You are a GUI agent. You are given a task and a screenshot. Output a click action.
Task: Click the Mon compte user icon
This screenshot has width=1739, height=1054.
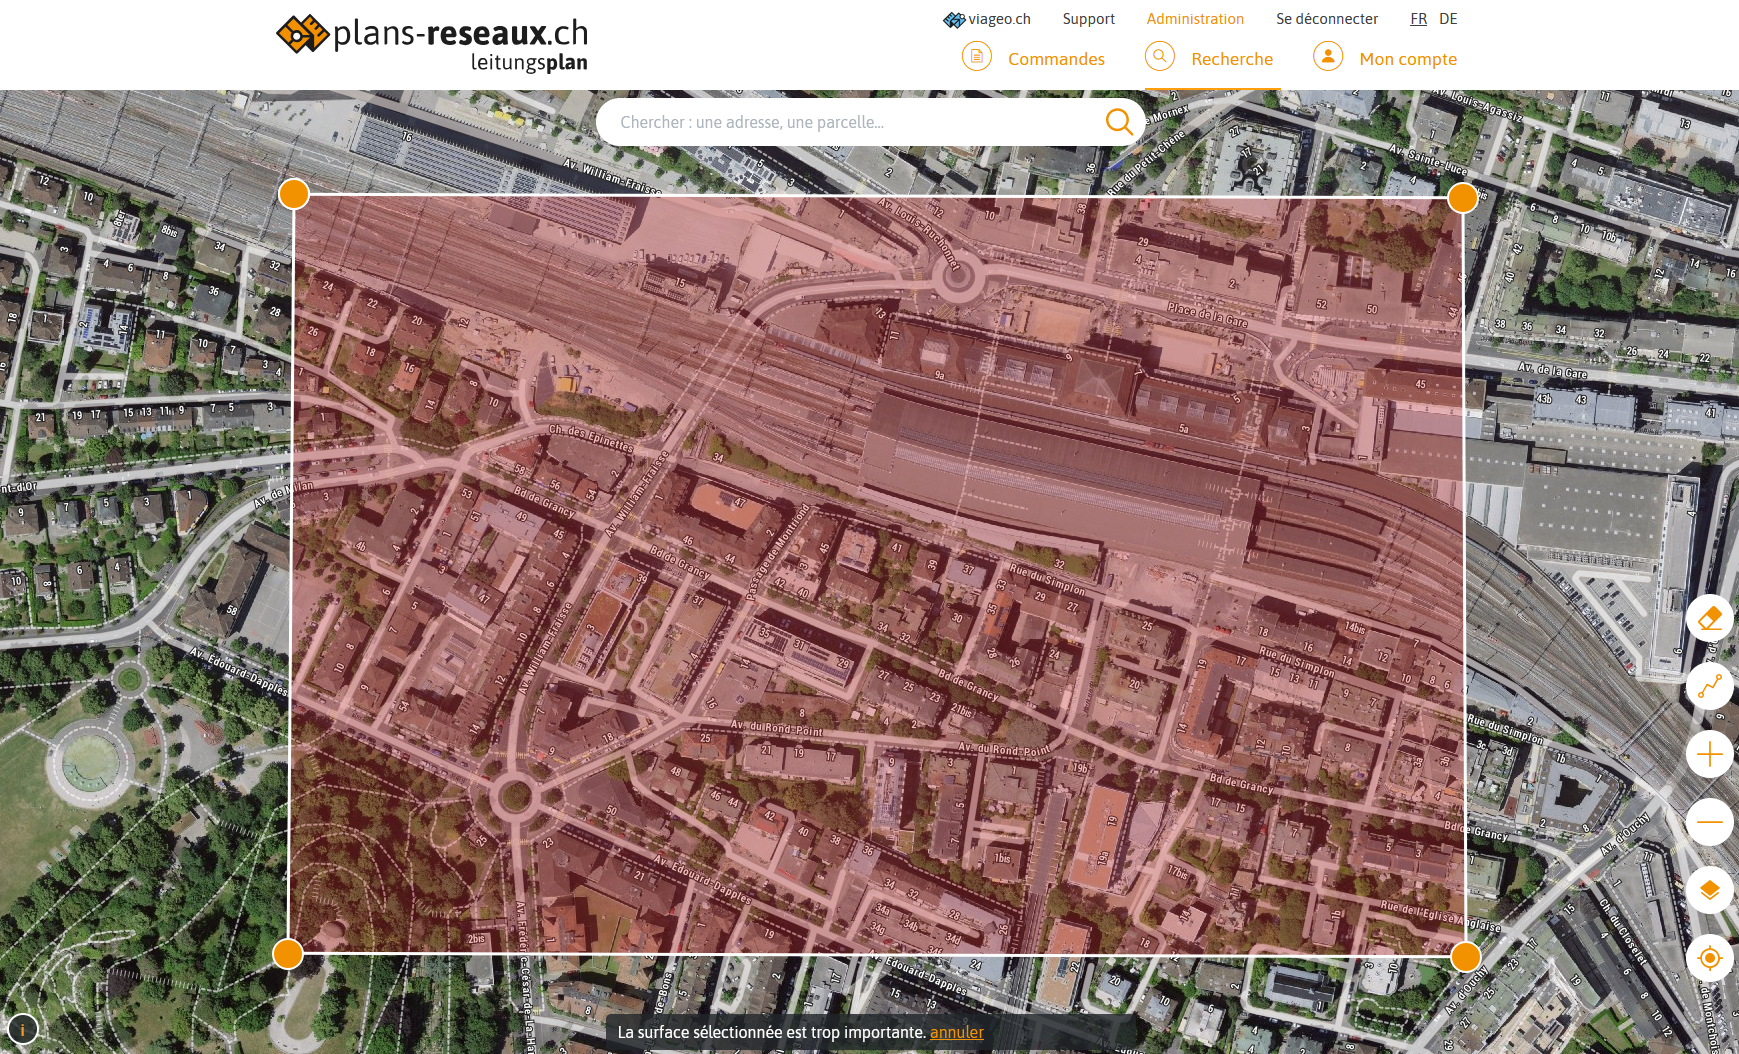(1327, 57)
